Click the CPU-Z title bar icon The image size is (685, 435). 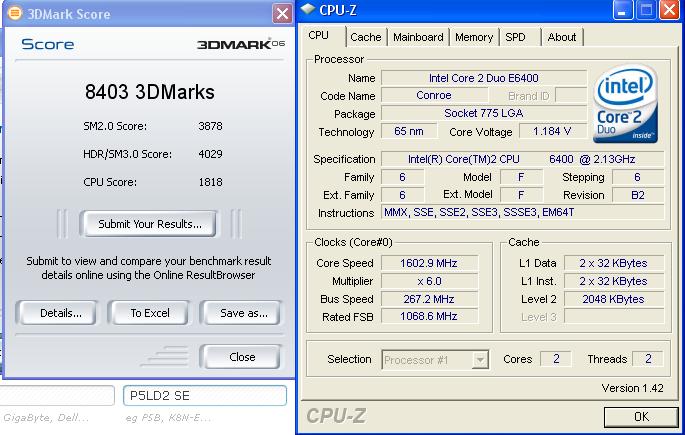coord(308,9)
